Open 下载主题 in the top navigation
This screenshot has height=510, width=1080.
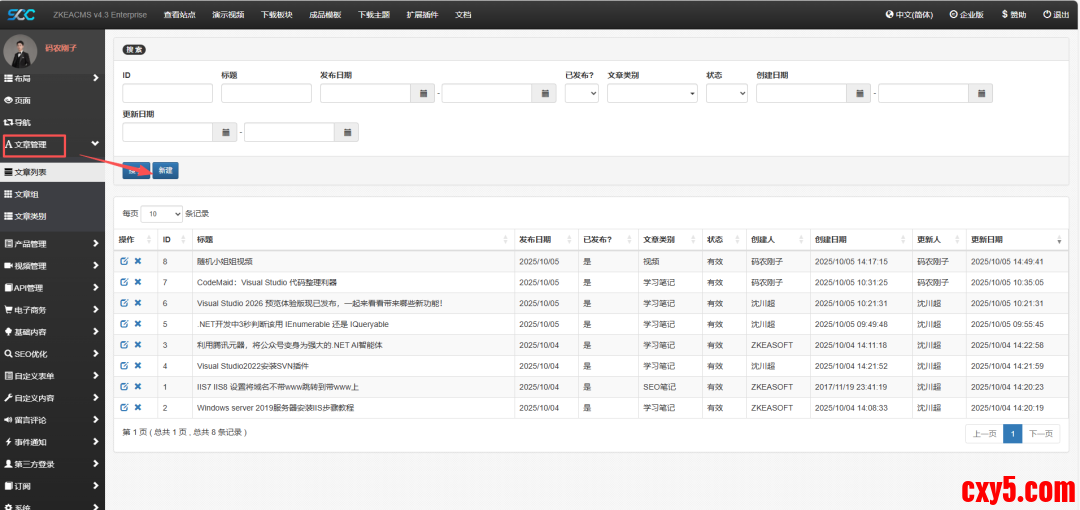point(374,15)
